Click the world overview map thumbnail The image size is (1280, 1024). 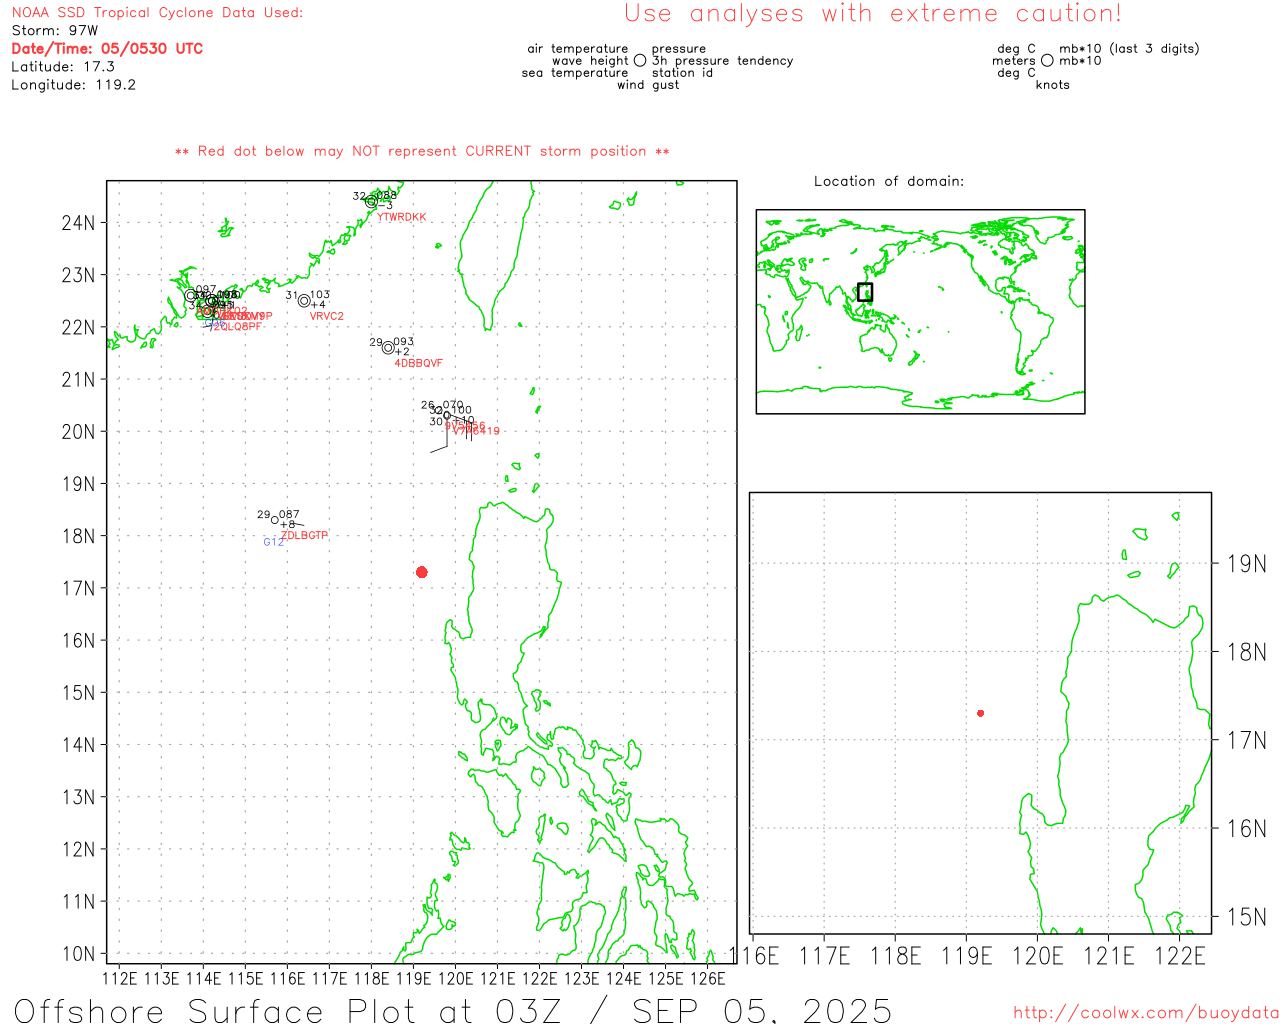point(920,312)
